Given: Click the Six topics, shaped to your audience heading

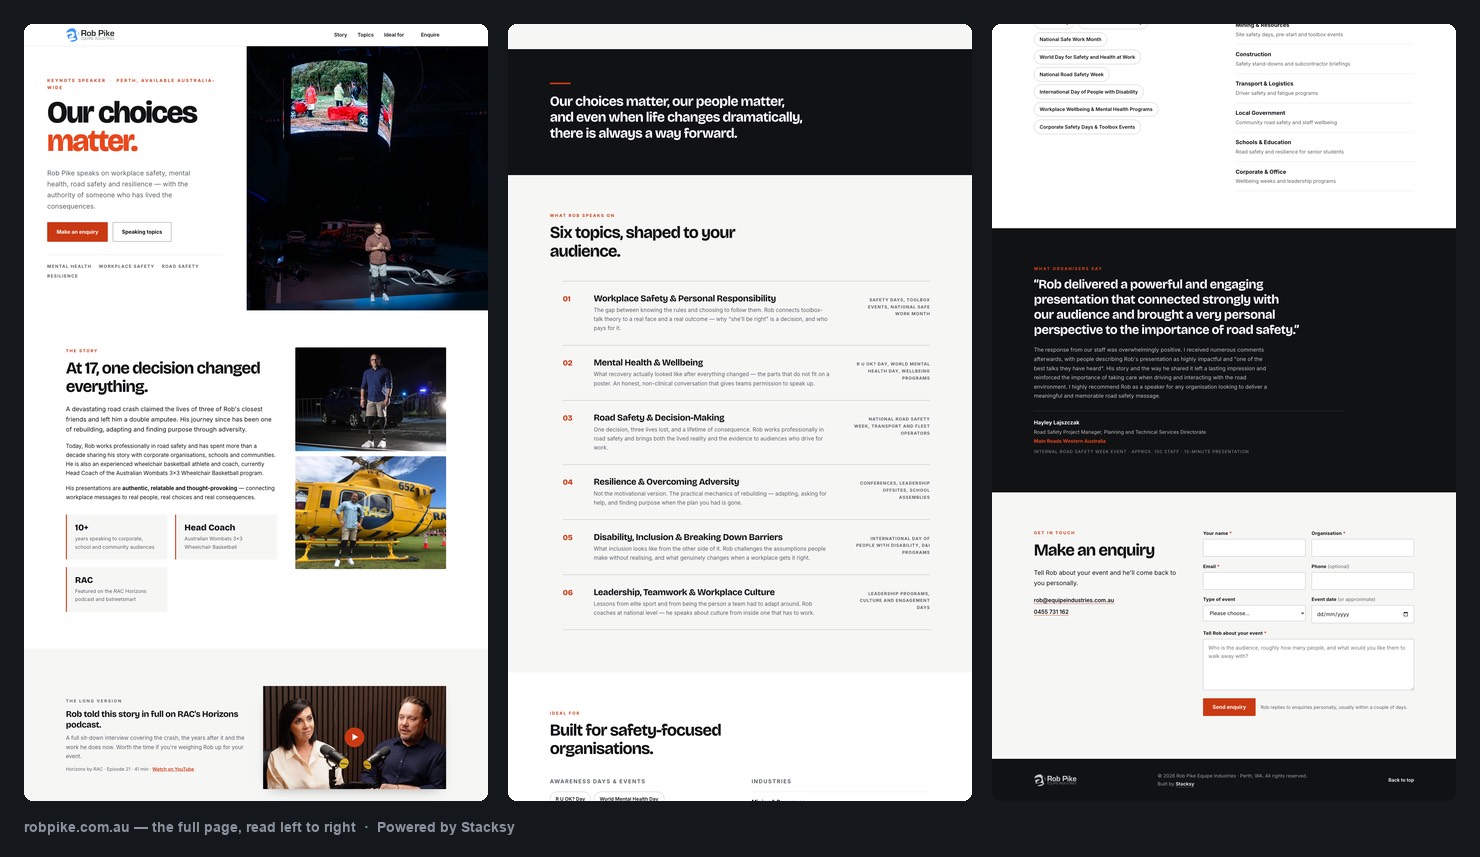Looking at the screenshot, I should pos(642,242).
